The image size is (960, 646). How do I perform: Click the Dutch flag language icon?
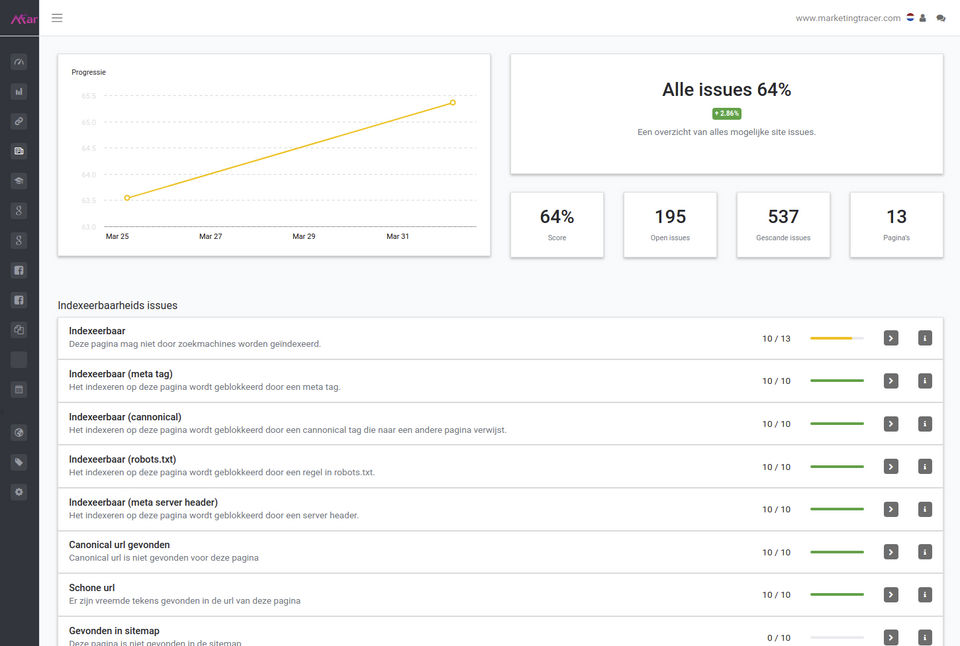(910, 18)
